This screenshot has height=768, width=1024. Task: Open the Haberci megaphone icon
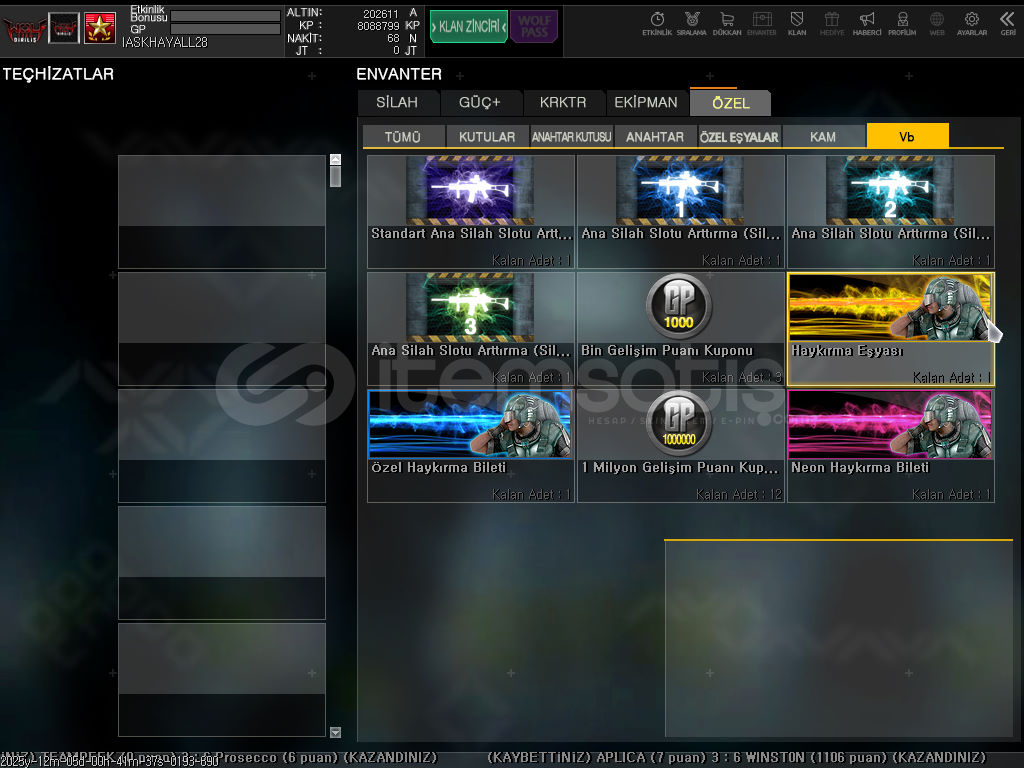click(x=867, y=23)
